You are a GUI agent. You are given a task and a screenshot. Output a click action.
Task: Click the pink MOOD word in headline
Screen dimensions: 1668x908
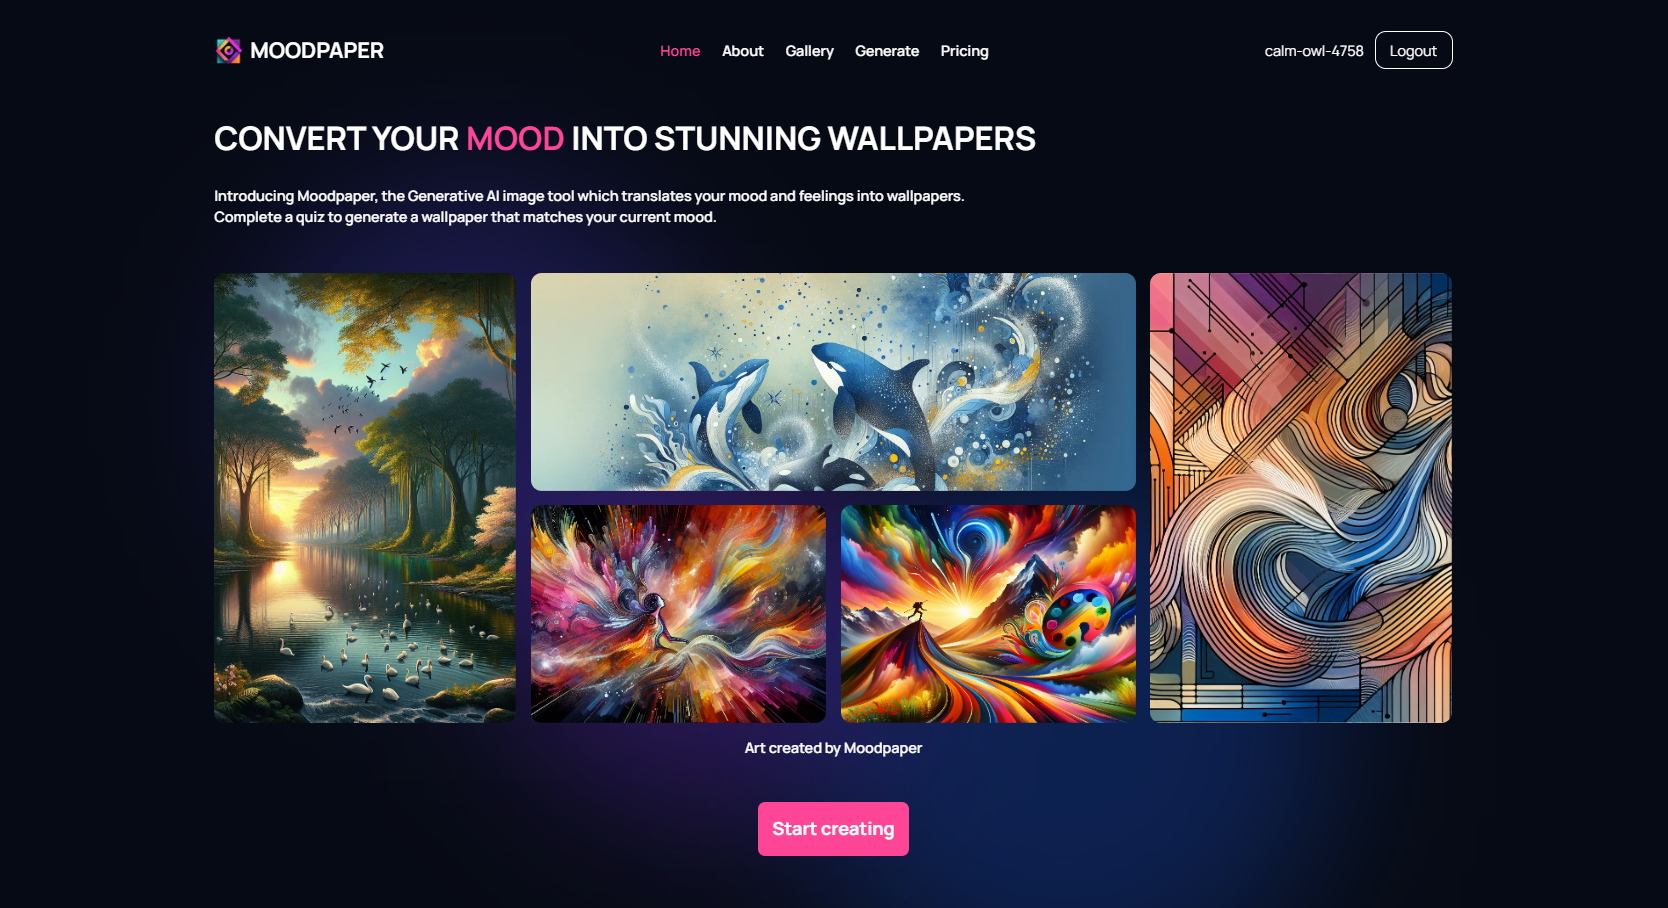point(515,139)
